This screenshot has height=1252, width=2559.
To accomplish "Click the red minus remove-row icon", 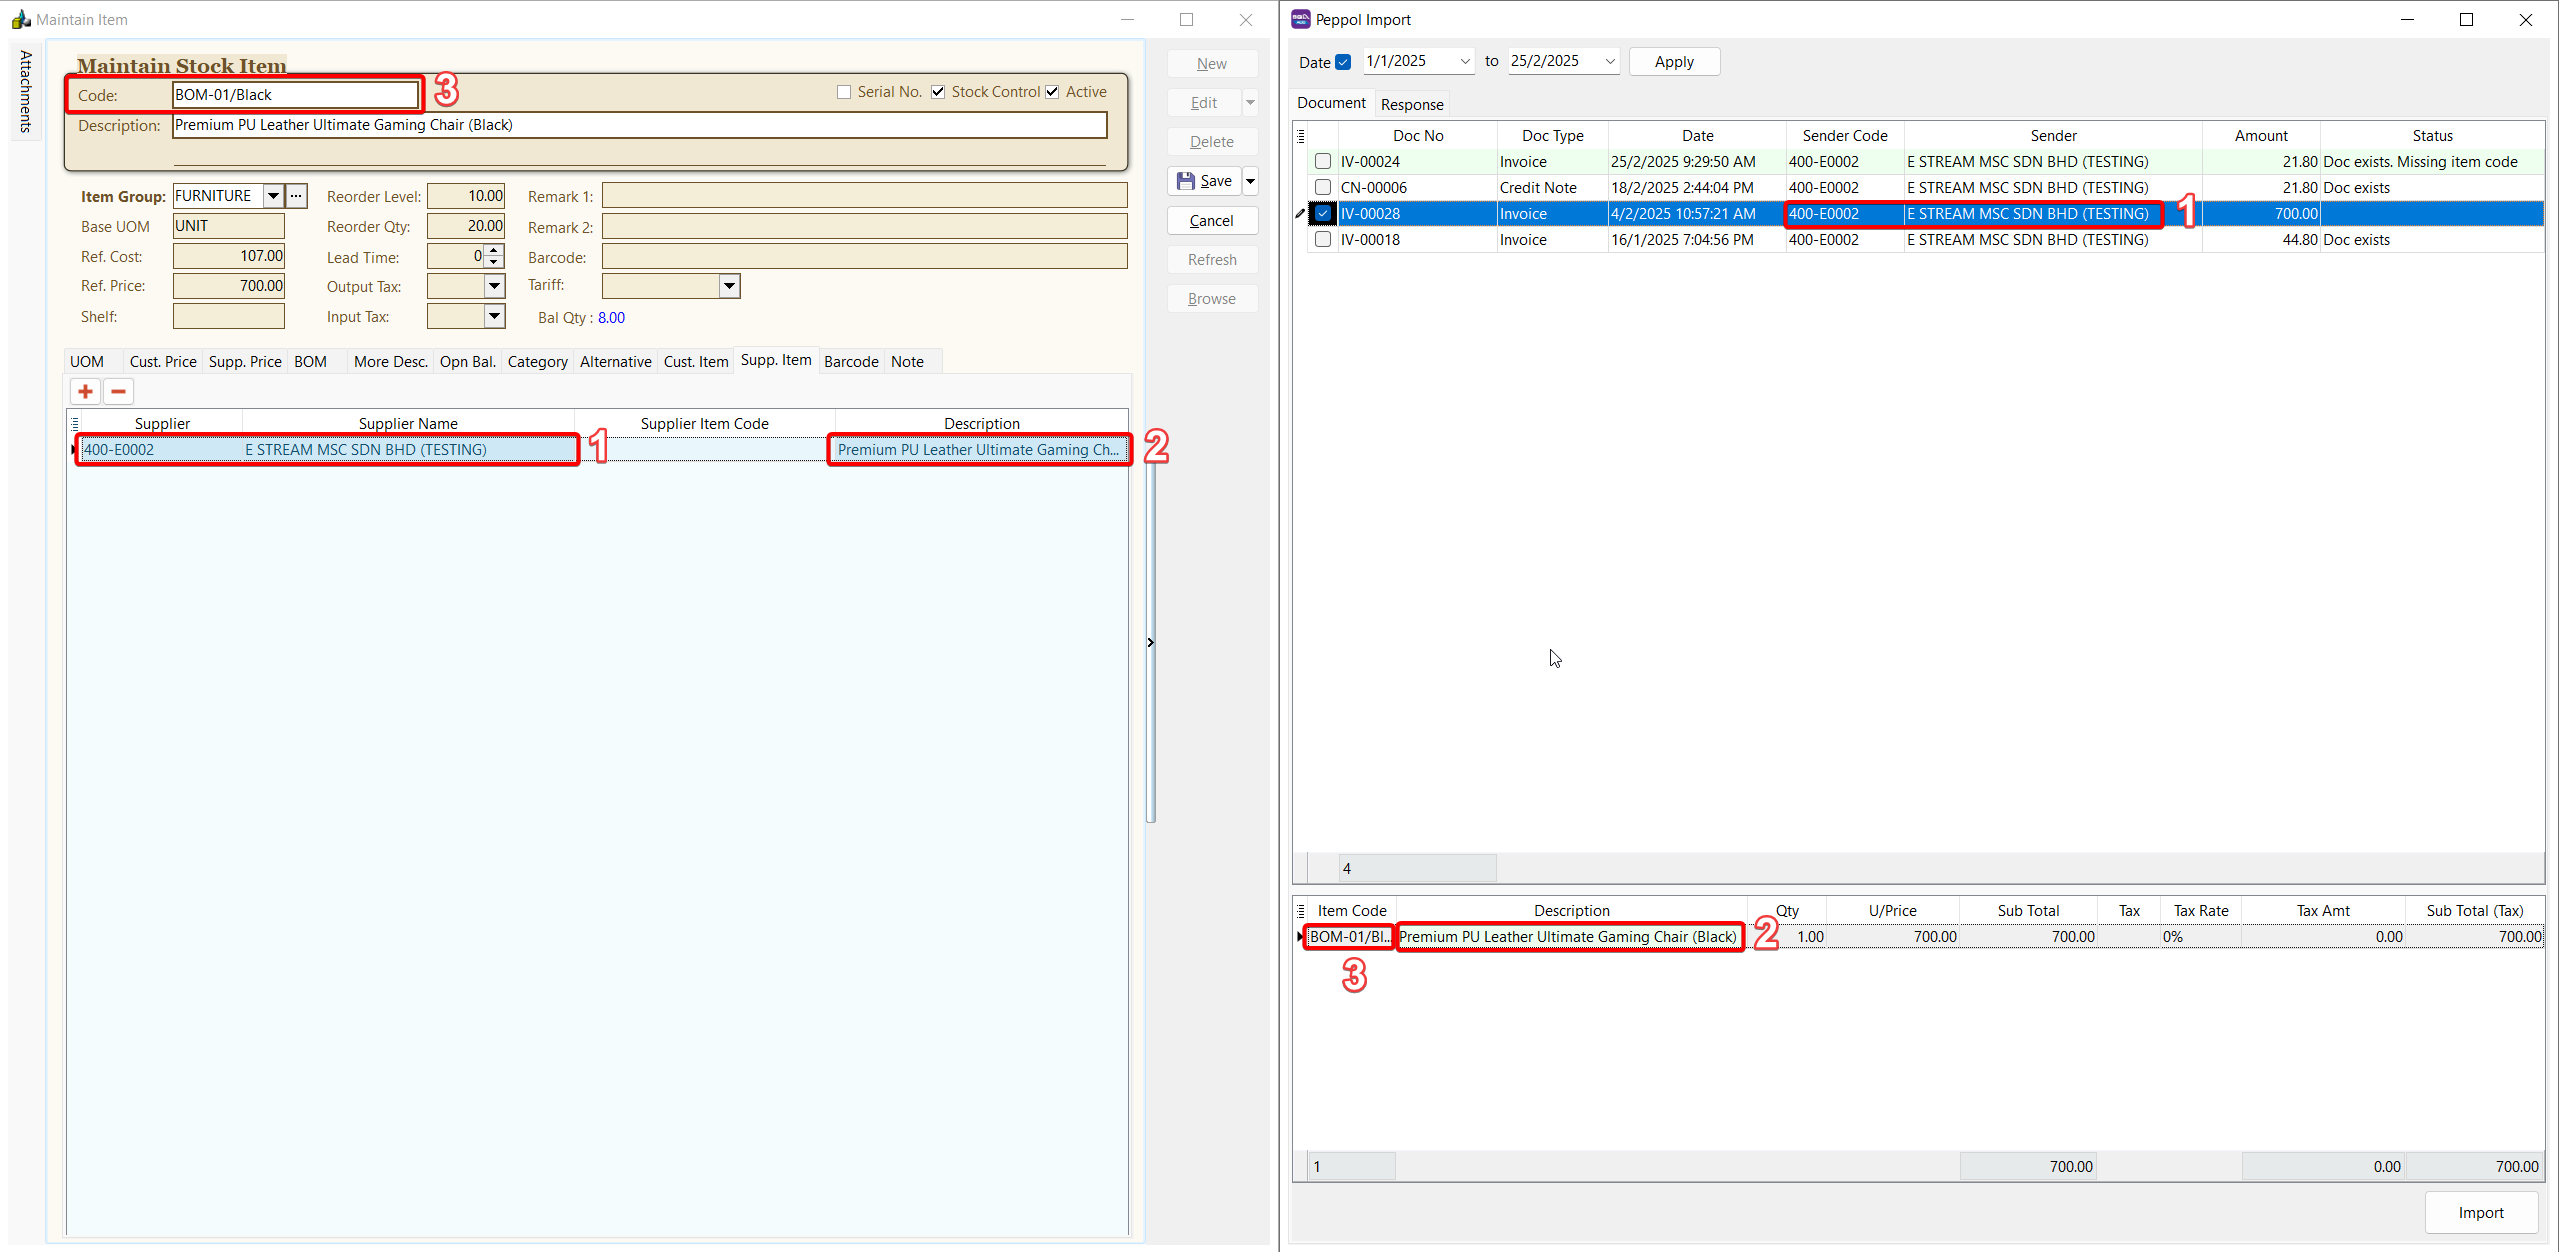I will tap(118, 392).
